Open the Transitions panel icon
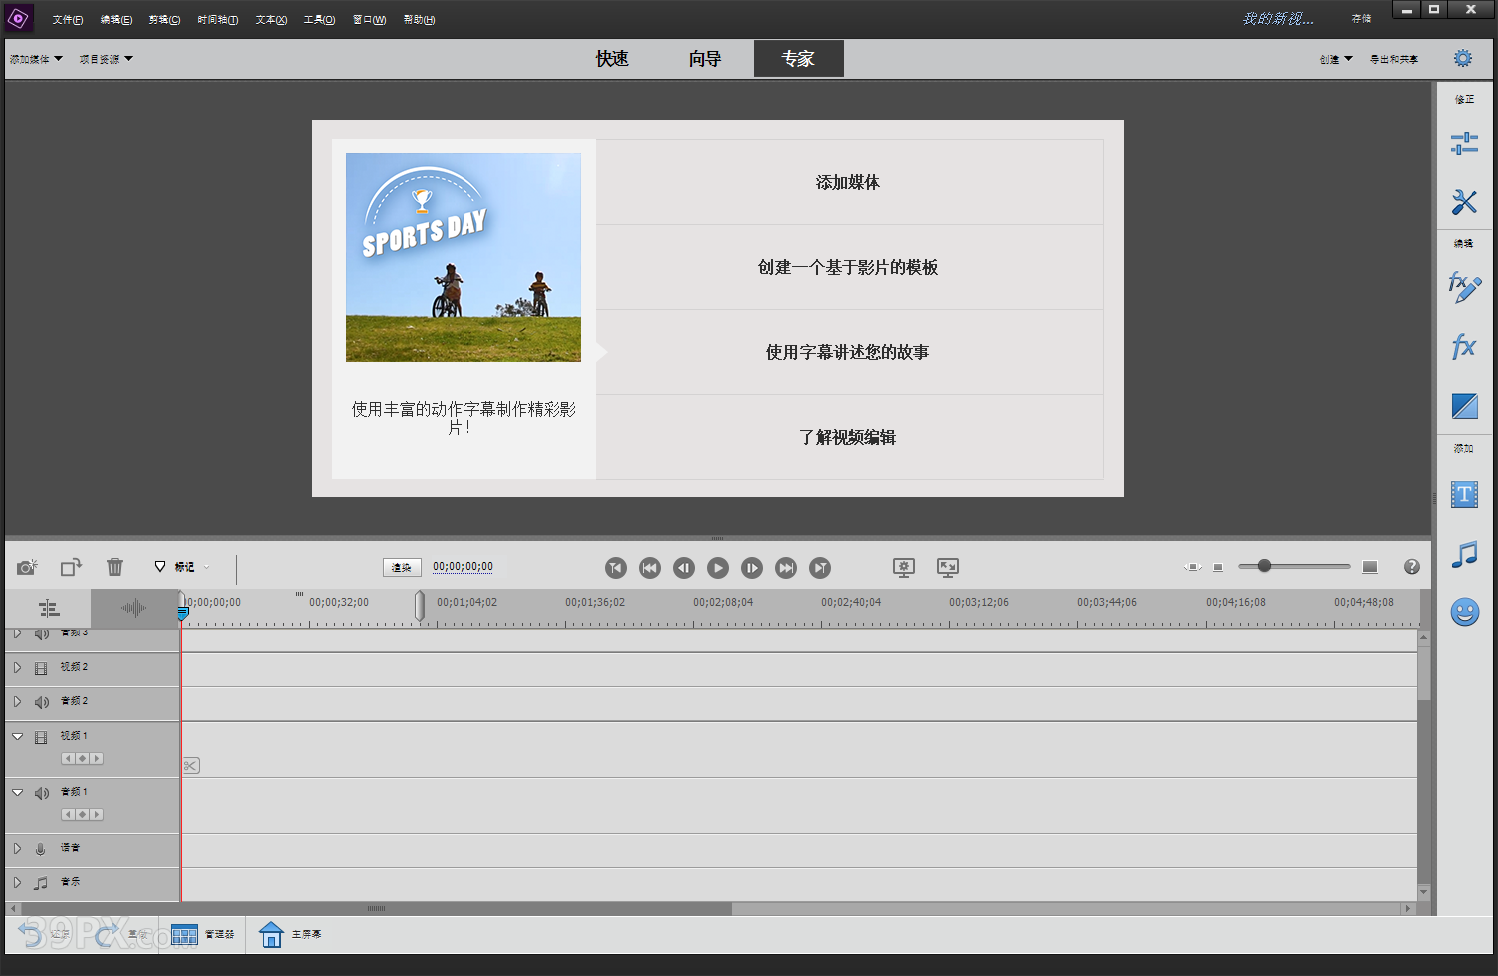 coord(1464,406)
